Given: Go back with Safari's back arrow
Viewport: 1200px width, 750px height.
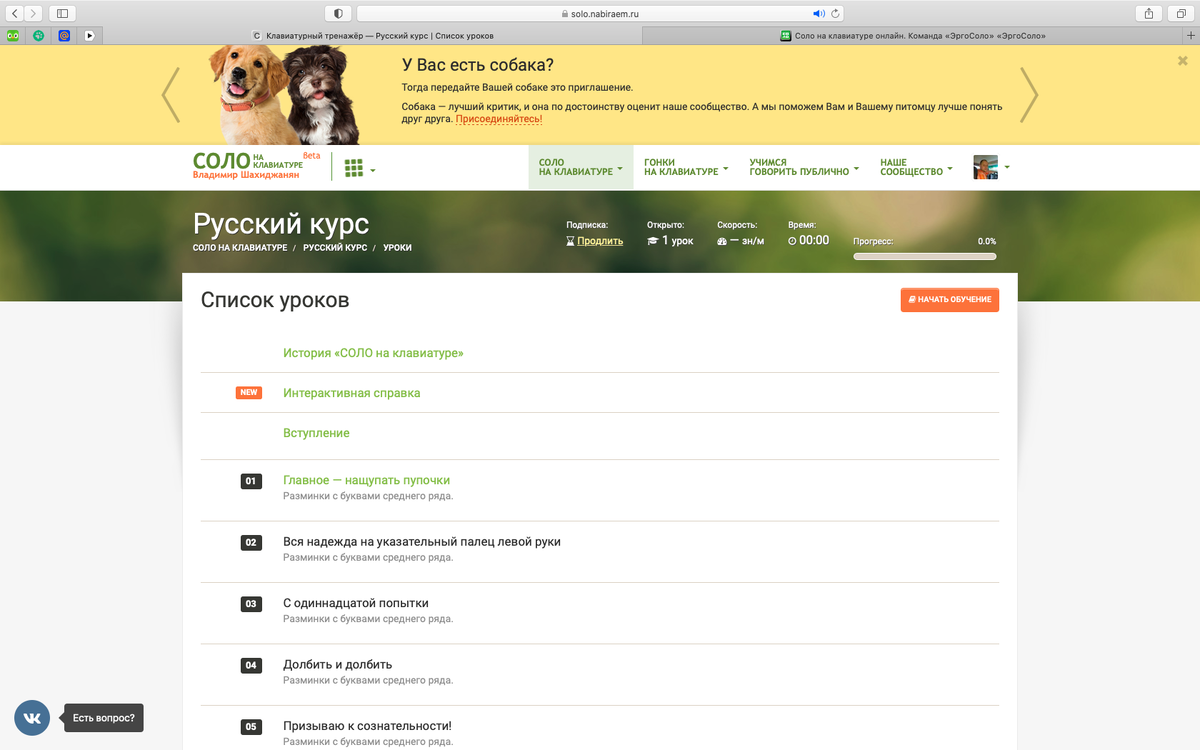Looking at the screenshot, I should [x=15, y=13].
